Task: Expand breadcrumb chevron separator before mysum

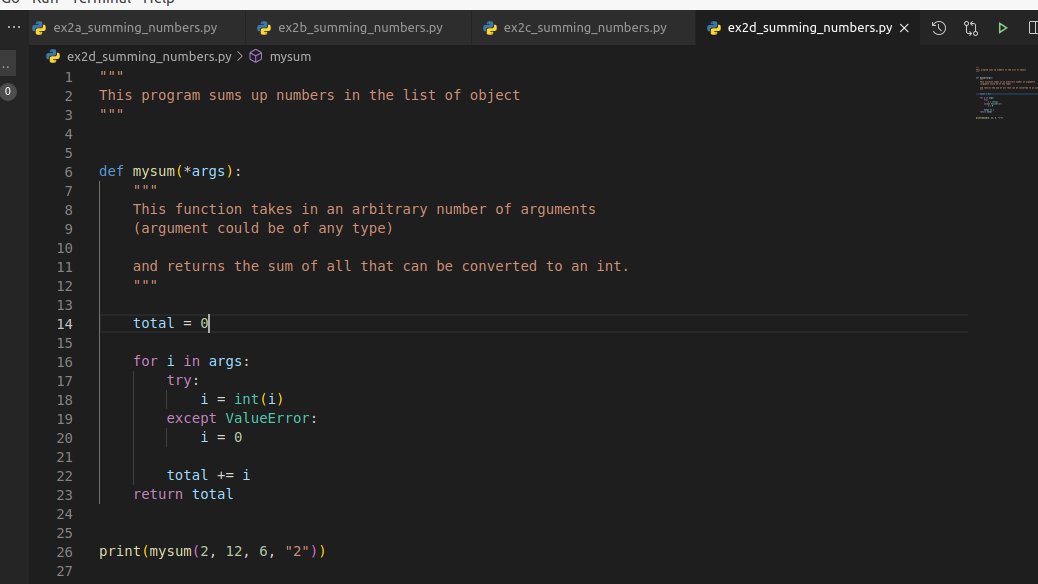Action: 240,56
